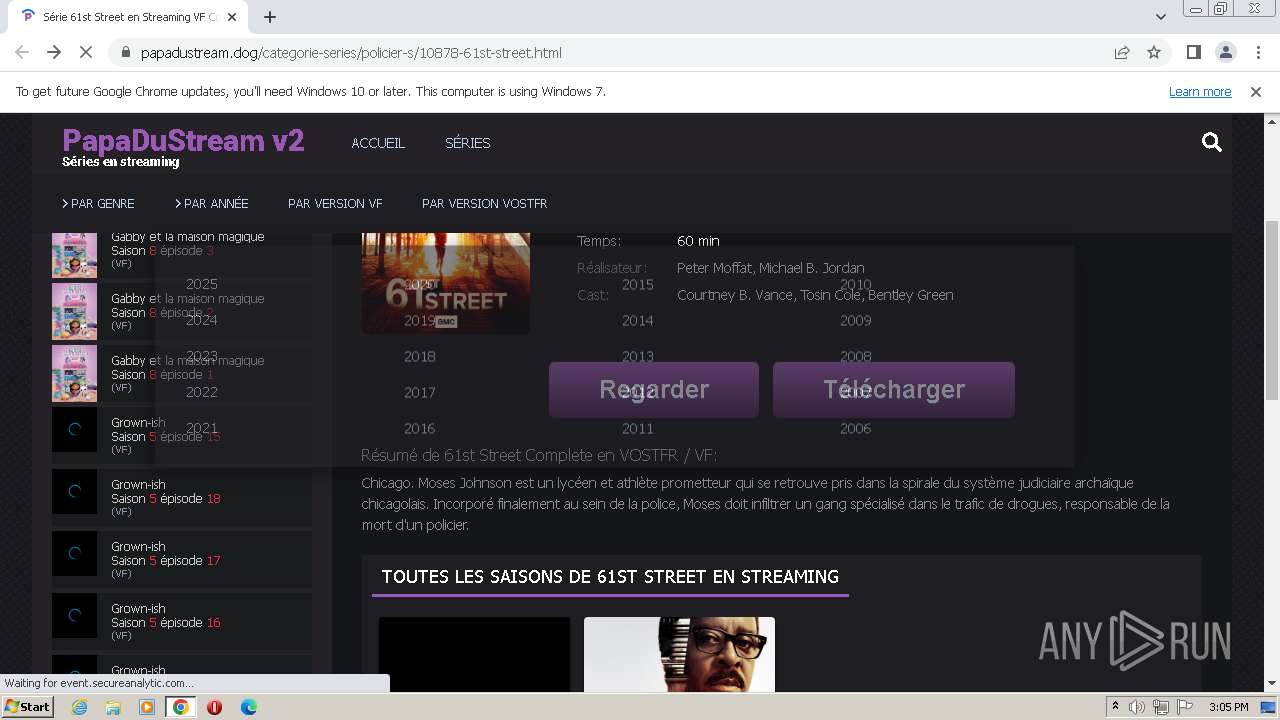Close the 61st Street browser tab
The height and width of the screenshot is (720, 1280).
click(232, 17)
